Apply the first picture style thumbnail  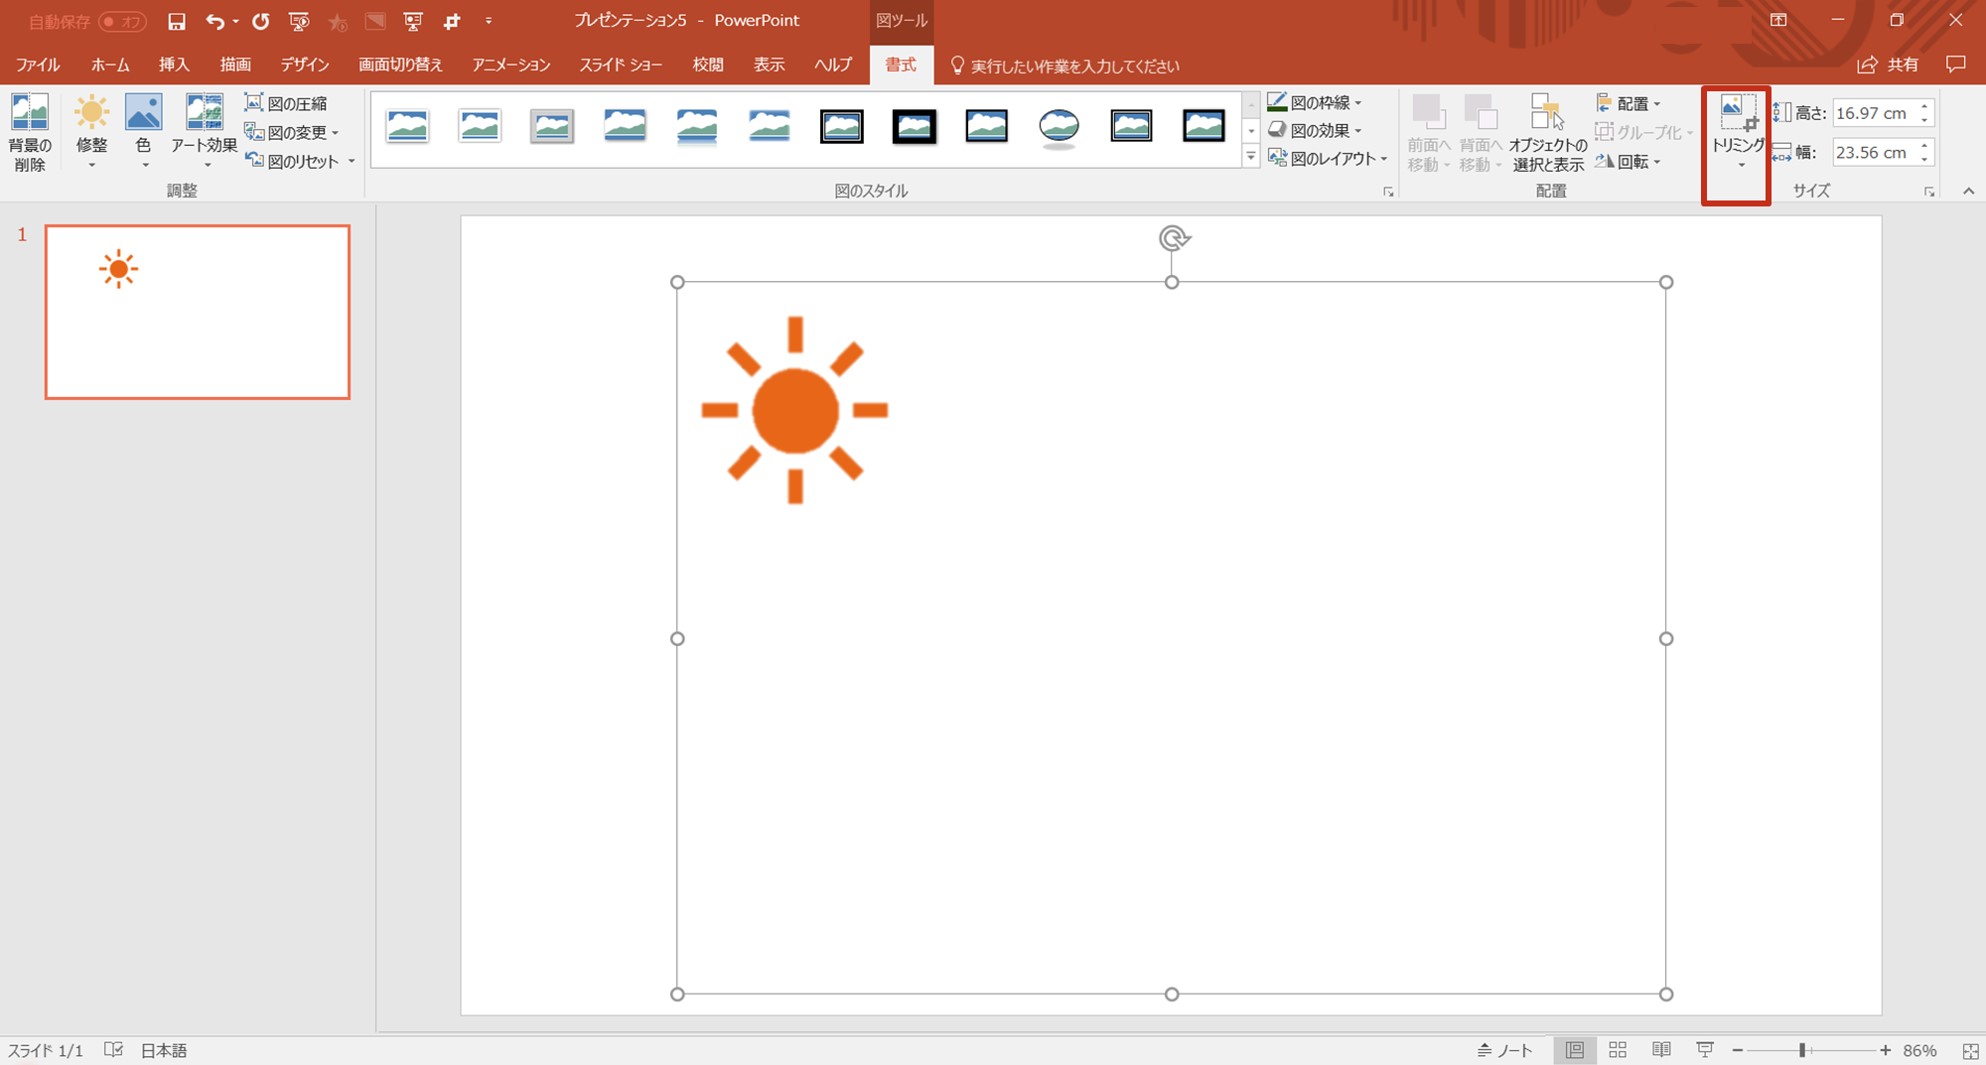tap(407, 126)
